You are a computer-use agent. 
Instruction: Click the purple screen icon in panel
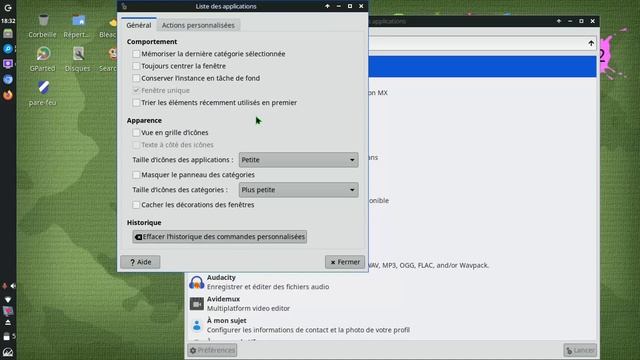tap(8, 64)
